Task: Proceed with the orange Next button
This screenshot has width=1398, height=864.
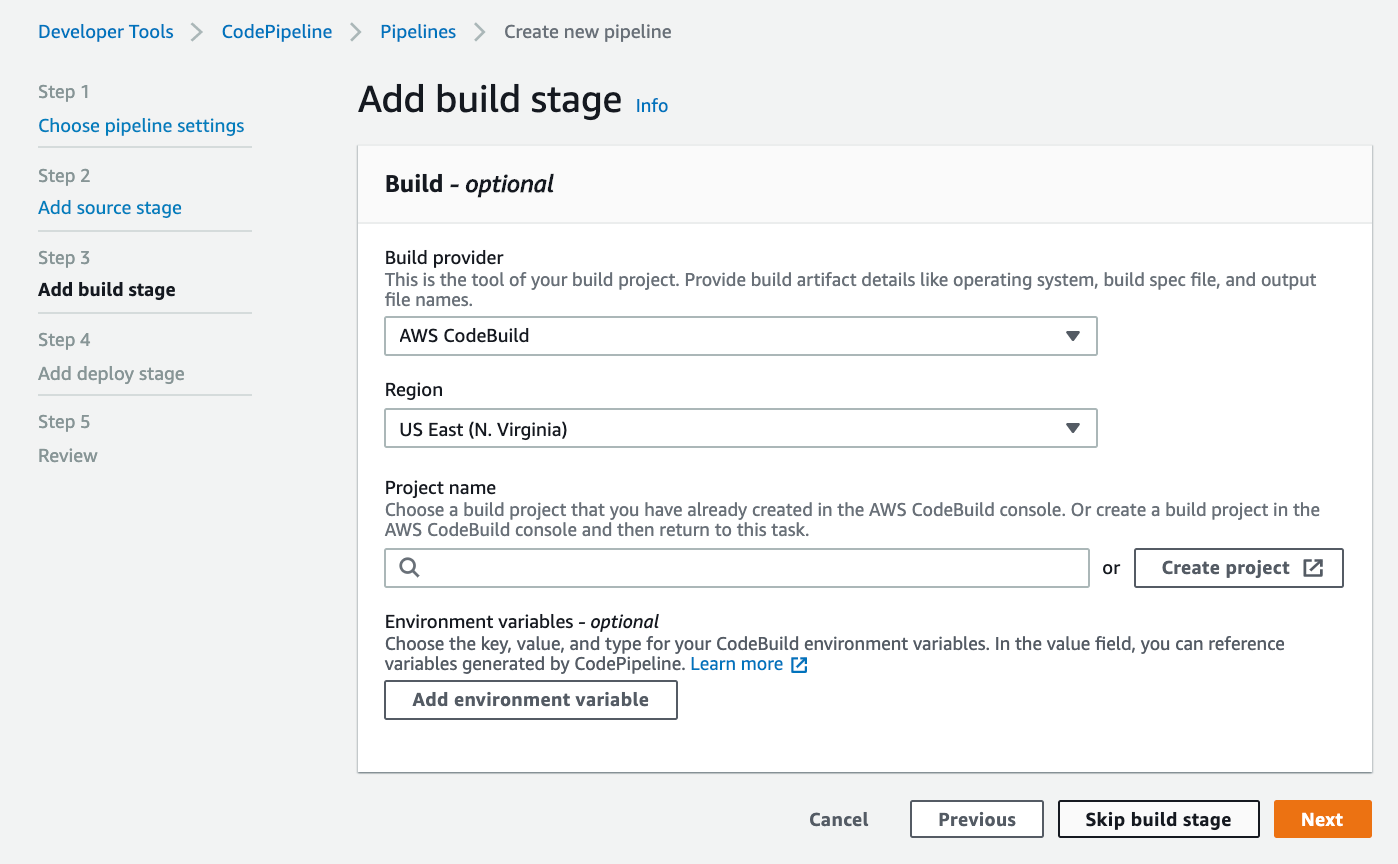Action: point(1322,819)
